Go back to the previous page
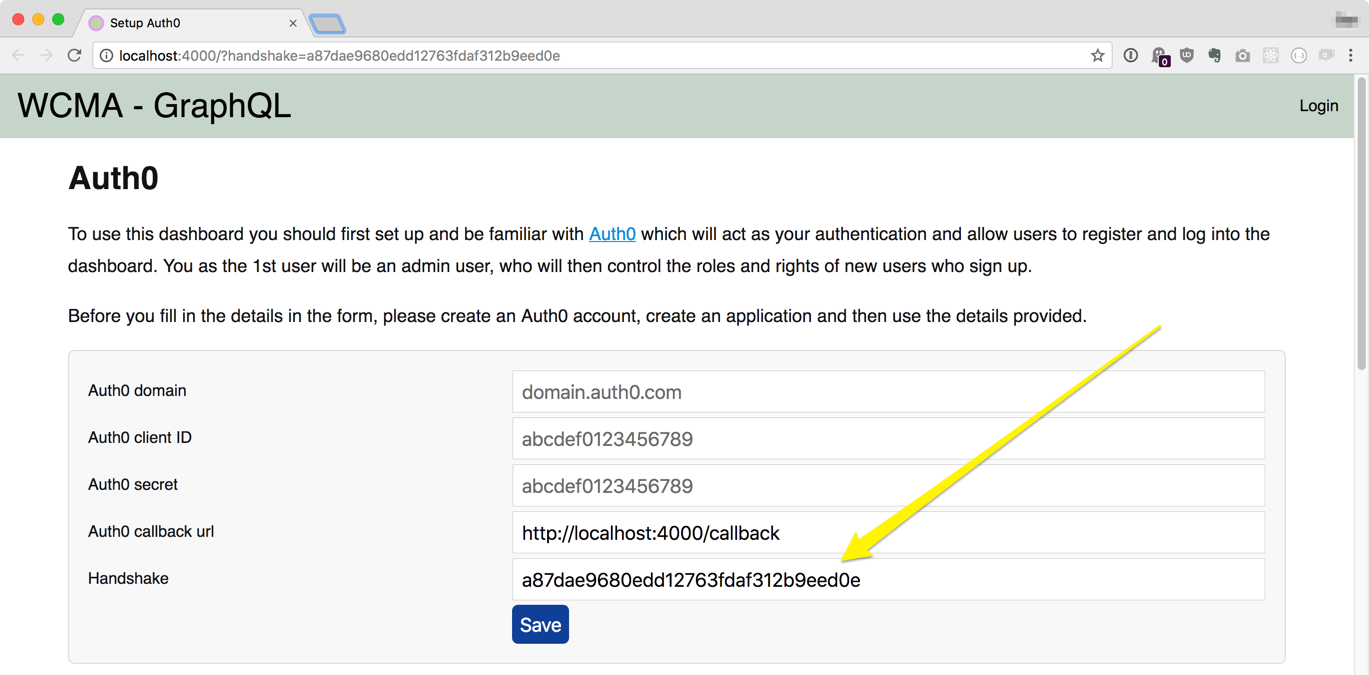This screenshot has width=1369, height=675. coord(18,56)
